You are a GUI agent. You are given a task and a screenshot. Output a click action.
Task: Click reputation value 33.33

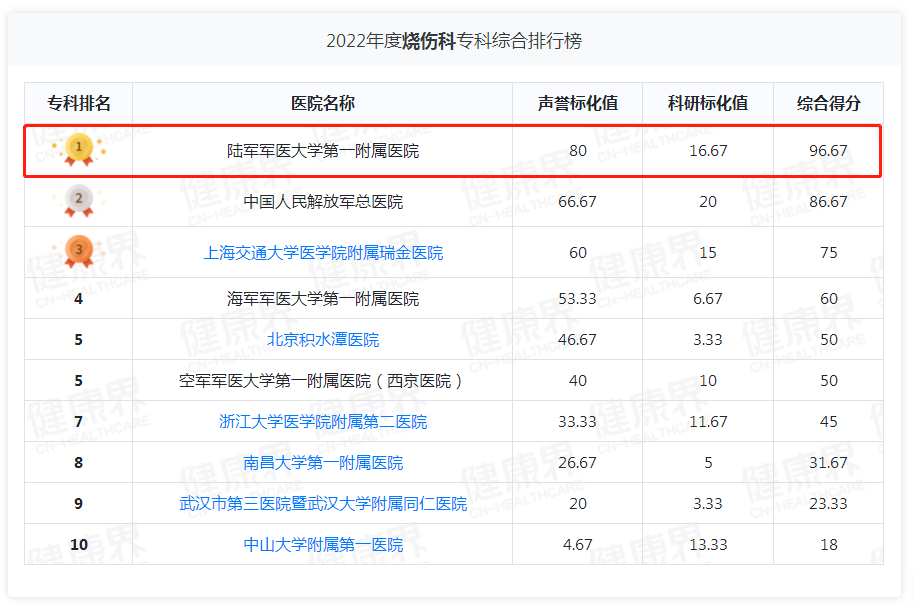tap(577, 422)
